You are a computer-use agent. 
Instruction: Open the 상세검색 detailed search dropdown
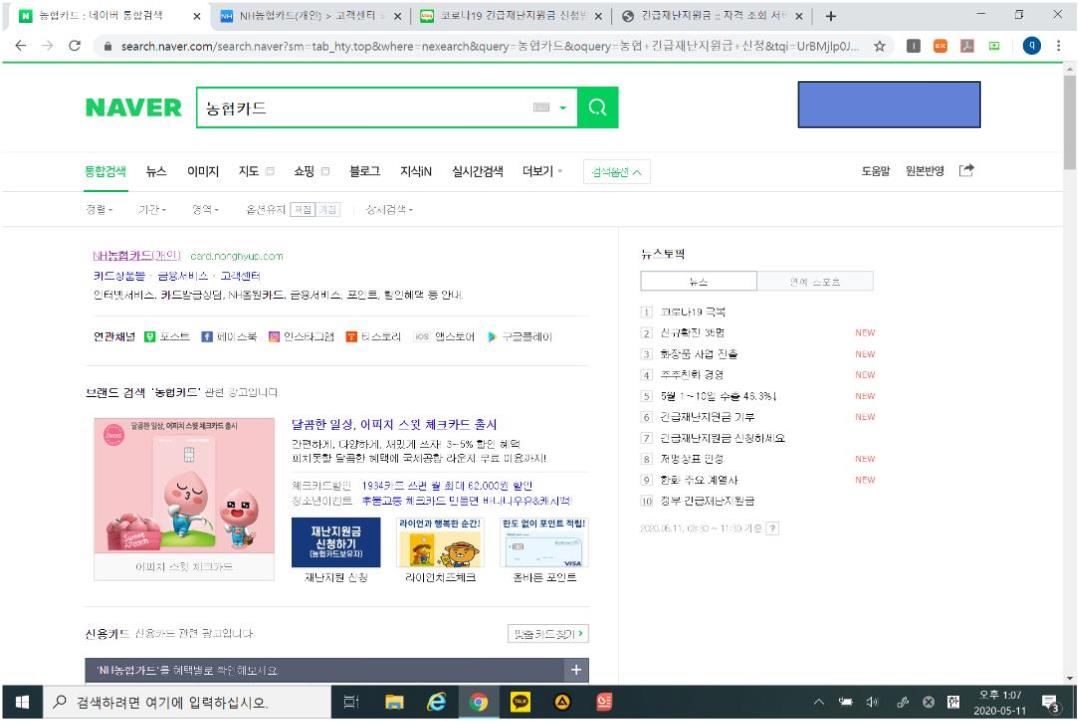click(389, 209)
